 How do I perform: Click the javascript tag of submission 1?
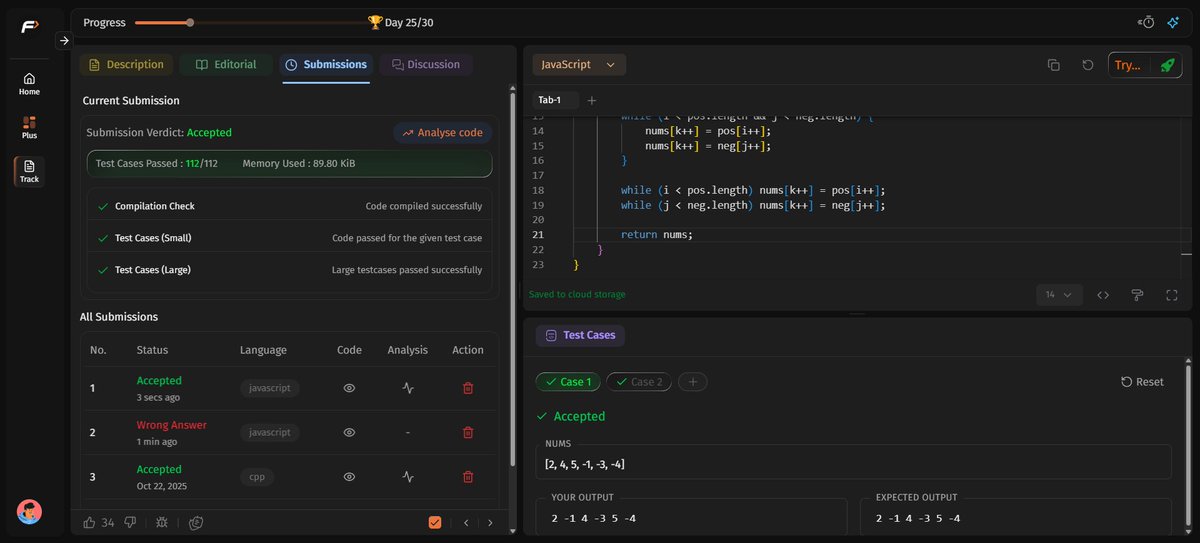(270, 388)
